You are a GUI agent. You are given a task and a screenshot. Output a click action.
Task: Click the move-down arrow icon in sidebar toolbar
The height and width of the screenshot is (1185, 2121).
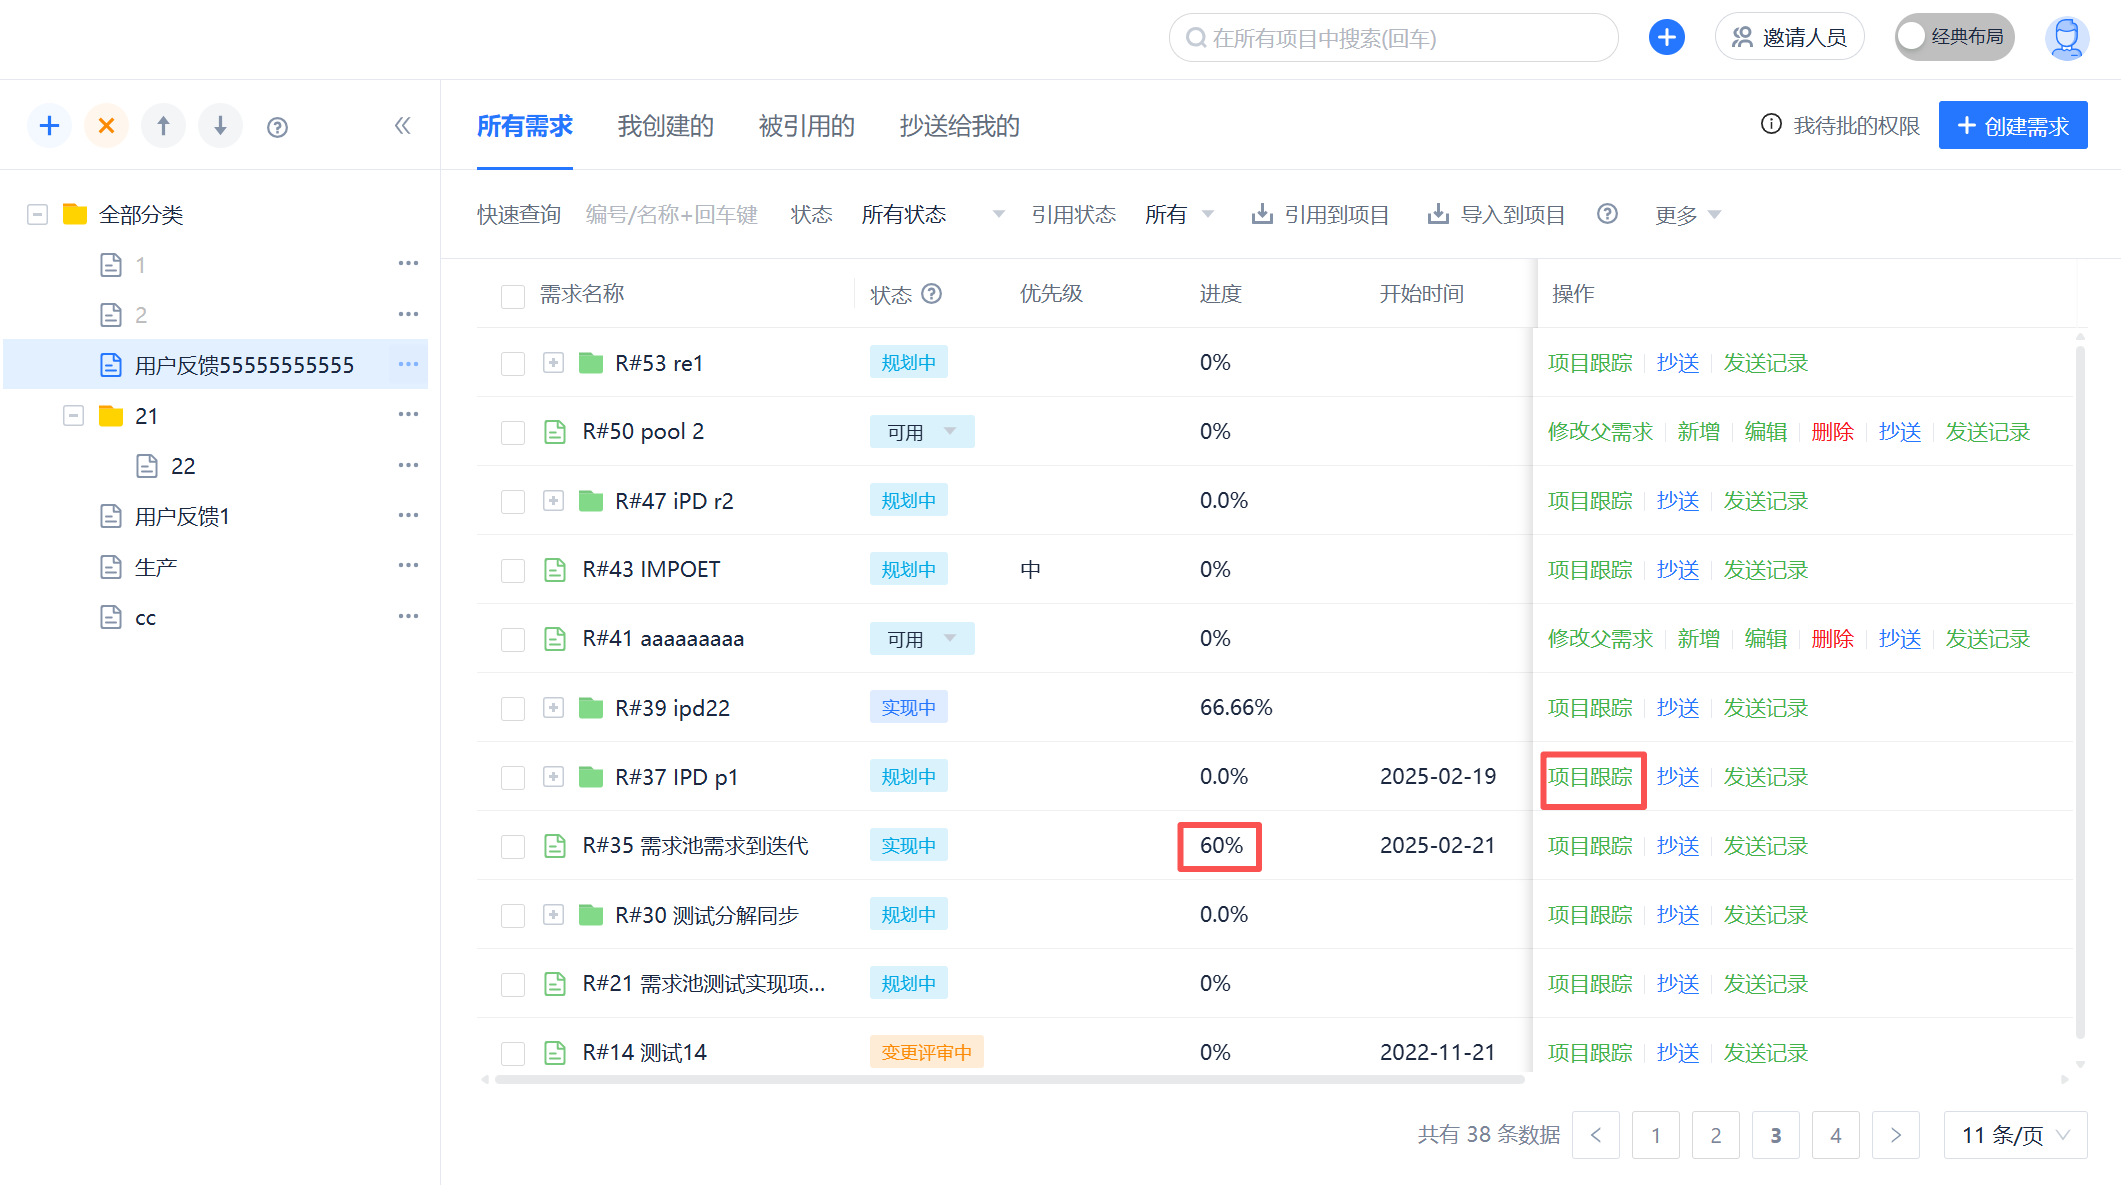pyautogui.click(x=220, y=126)
